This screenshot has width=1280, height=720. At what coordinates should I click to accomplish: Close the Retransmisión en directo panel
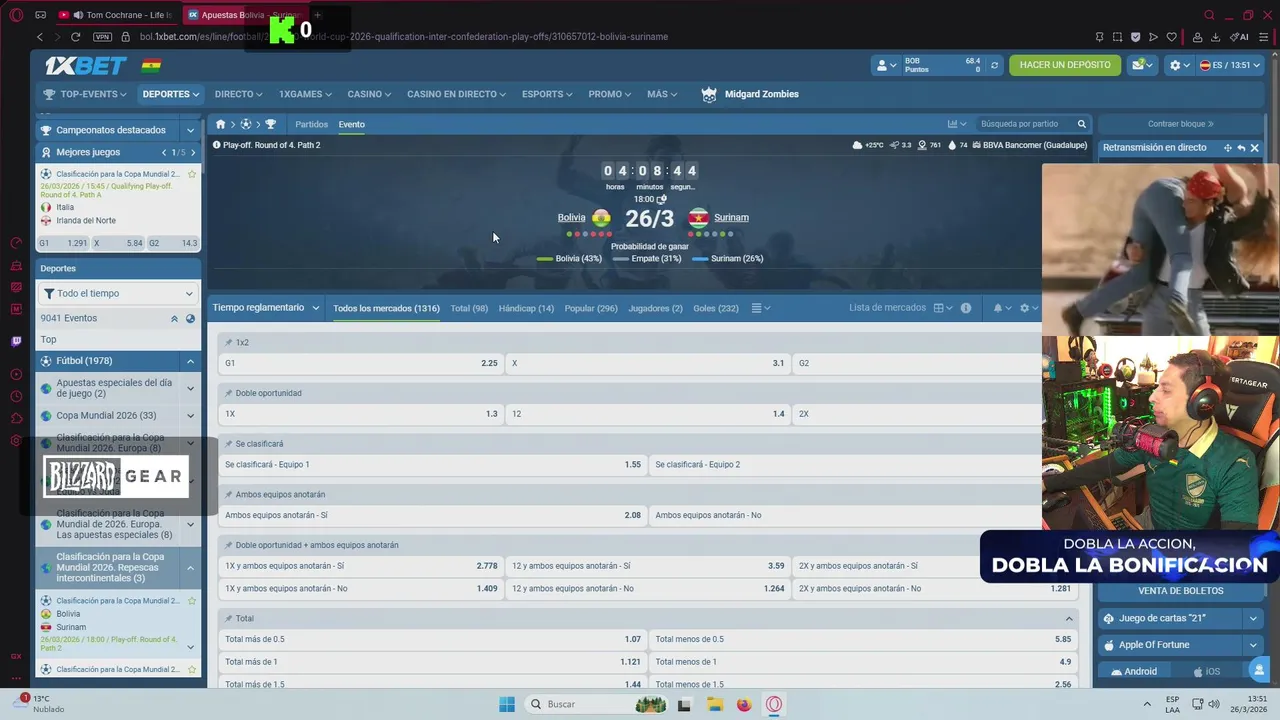(1254, 148)
